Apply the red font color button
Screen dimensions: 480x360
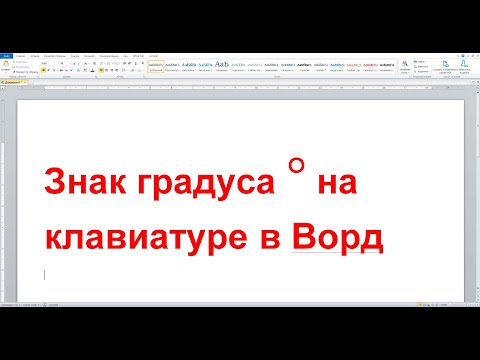92,70
